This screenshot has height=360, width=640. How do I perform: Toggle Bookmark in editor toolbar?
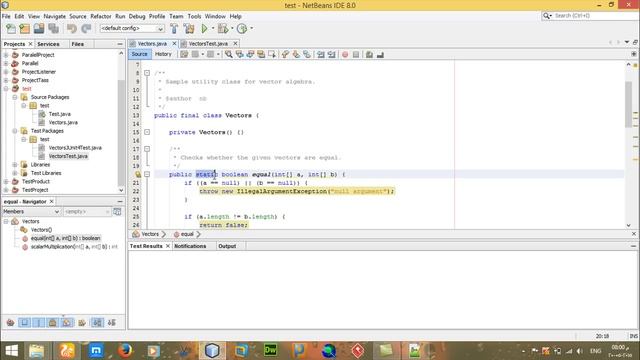point(307,54)
